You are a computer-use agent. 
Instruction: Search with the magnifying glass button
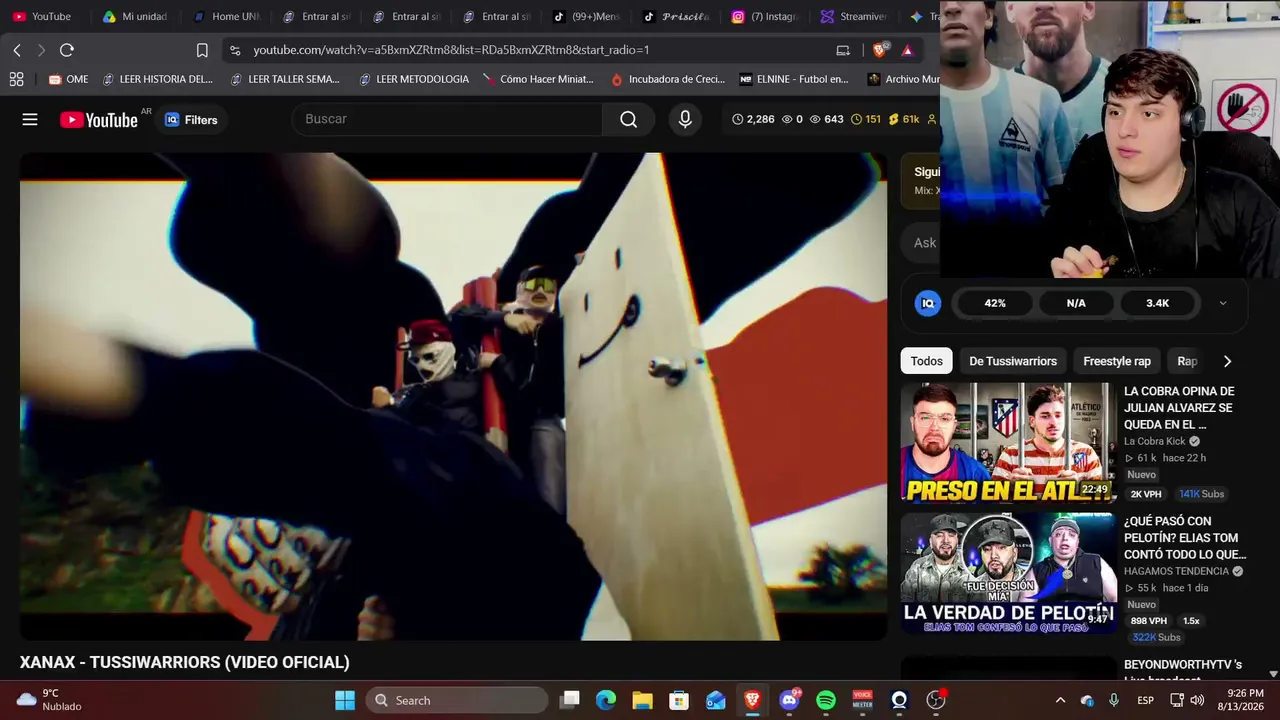[628, 120]
